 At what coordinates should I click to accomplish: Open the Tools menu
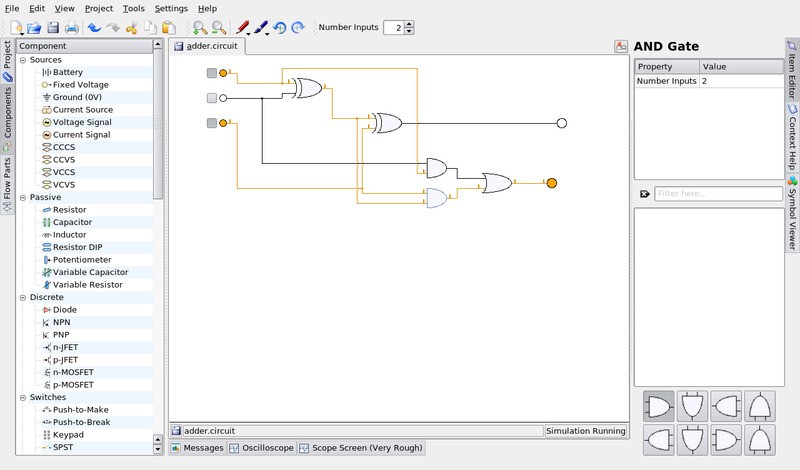(x=133, y=8)
